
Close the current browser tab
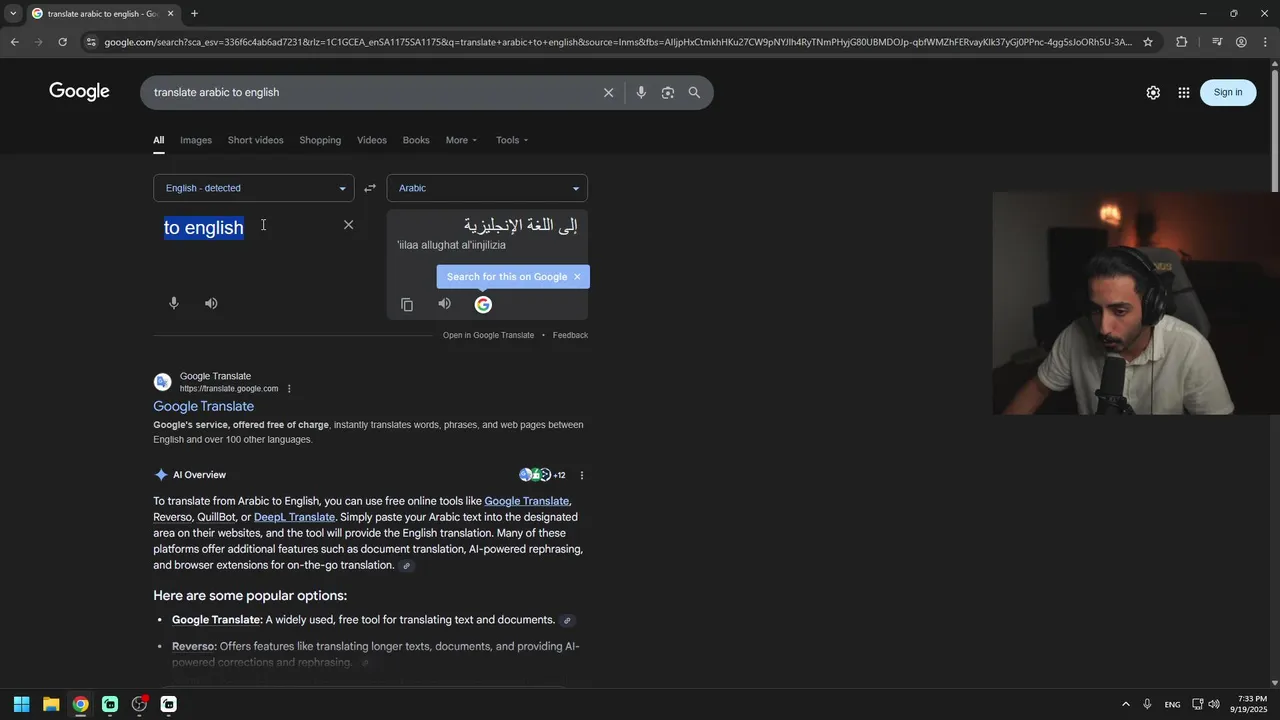click(x=170, y=13)
